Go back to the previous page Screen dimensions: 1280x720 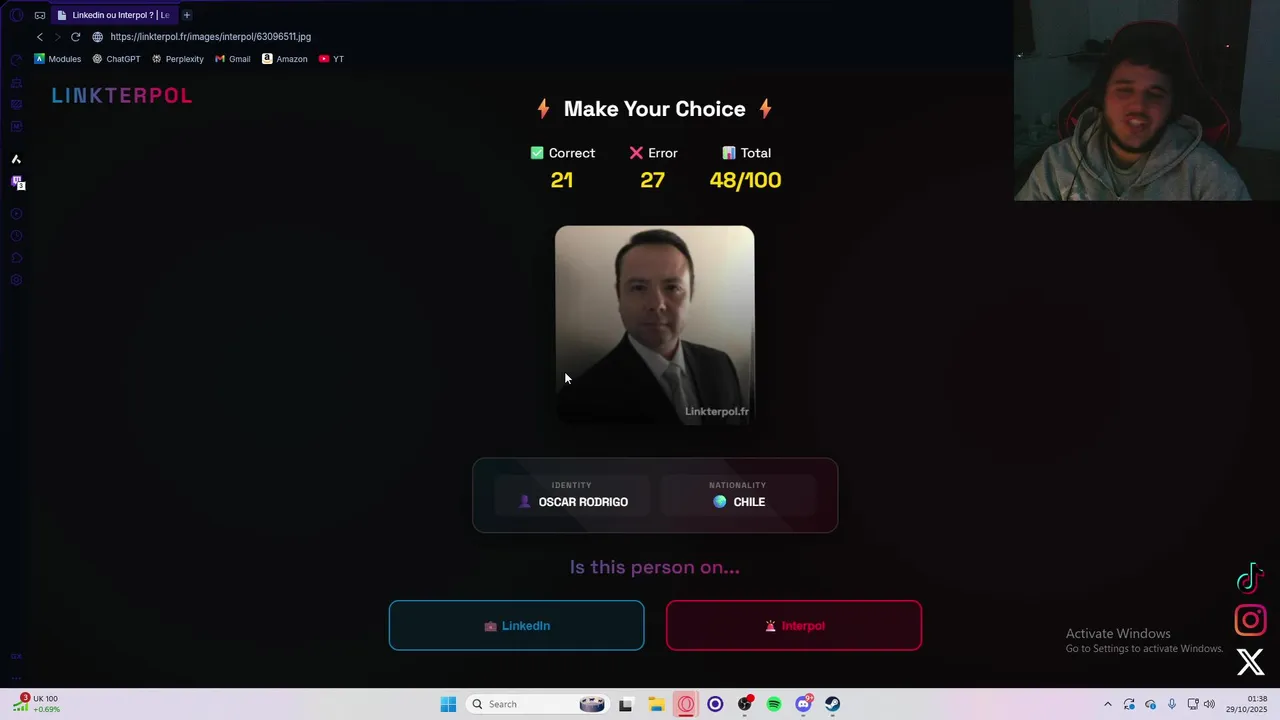[x=40, y=37]
